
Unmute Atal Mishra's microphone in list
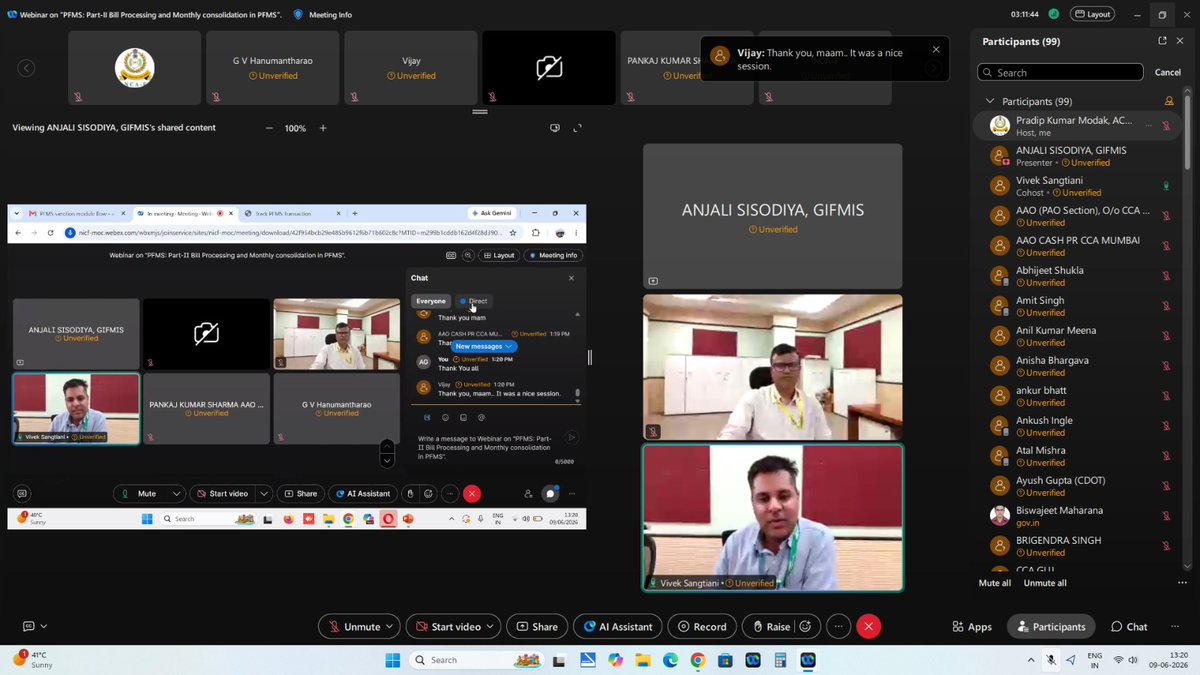pos(1166,456)
